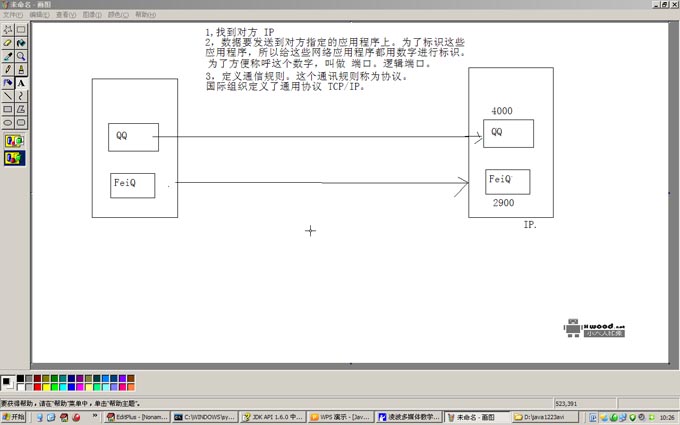Select the dark gray palette color
The image size is (680, 425).
[x=29, y=379]
